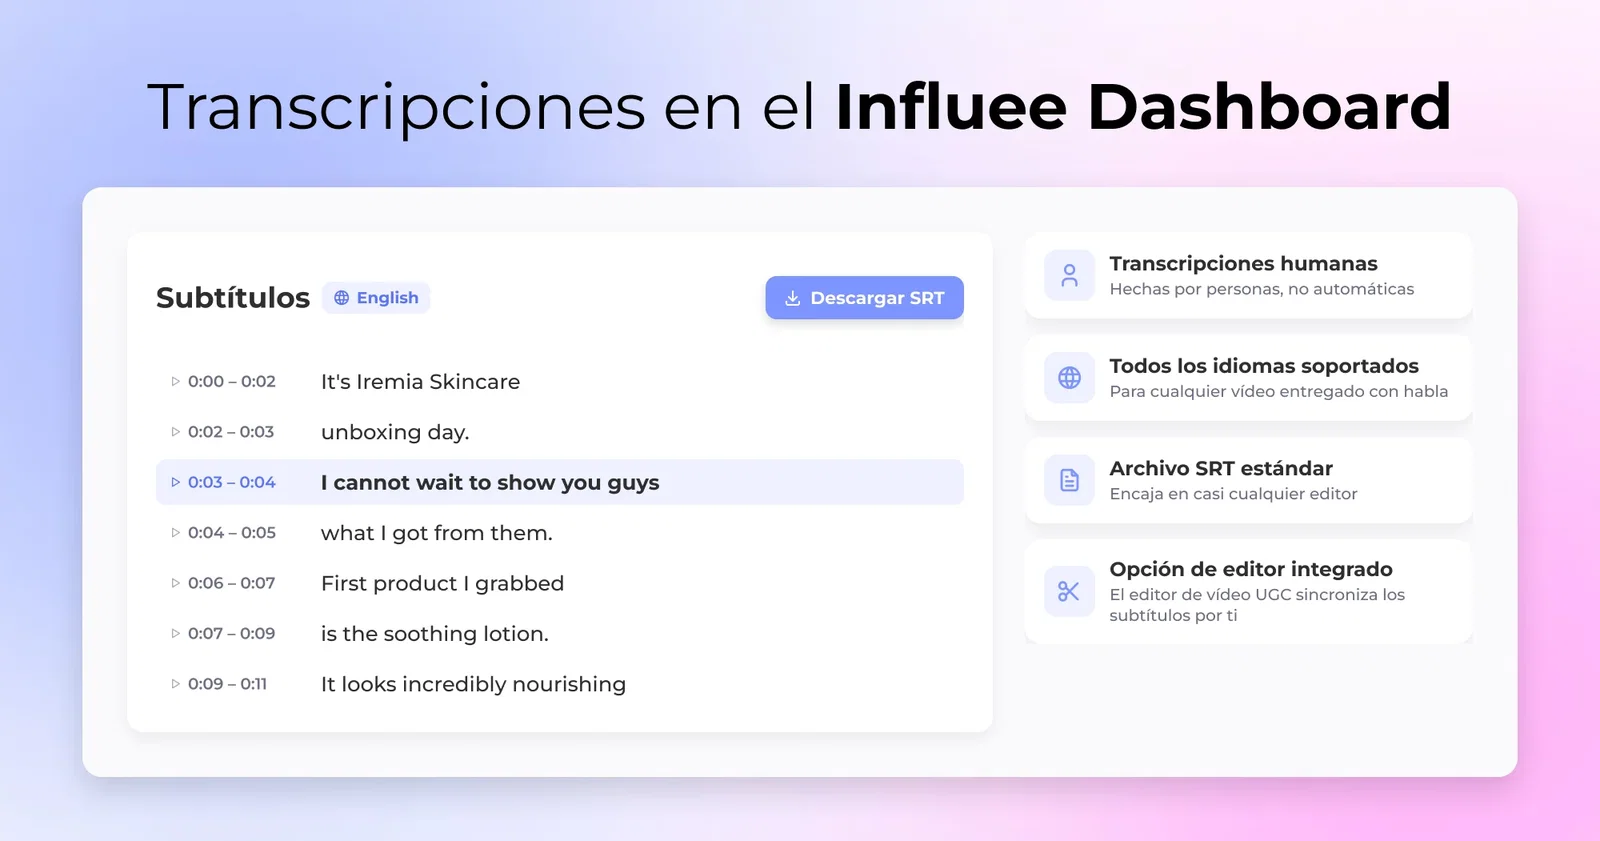Open Todos los idiomas soportados title

point(1264,366)
